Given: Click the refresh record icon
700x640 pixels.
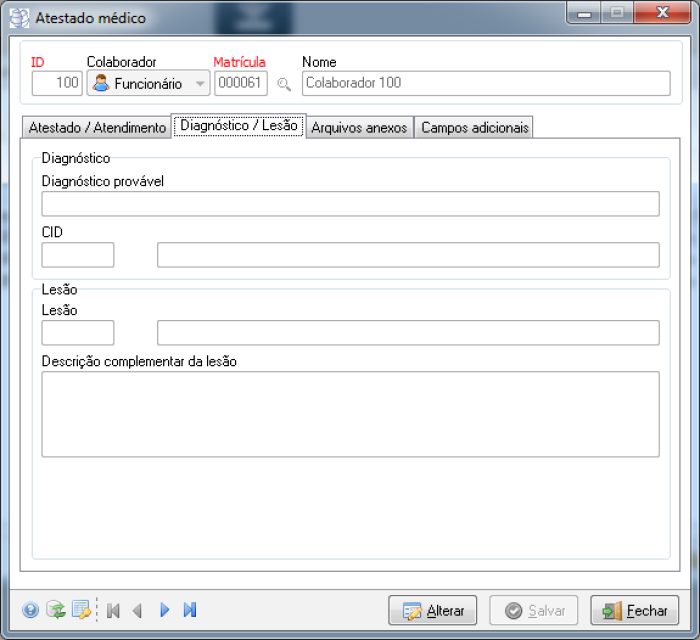Looking at the screenshot, I should click(56, 610).
